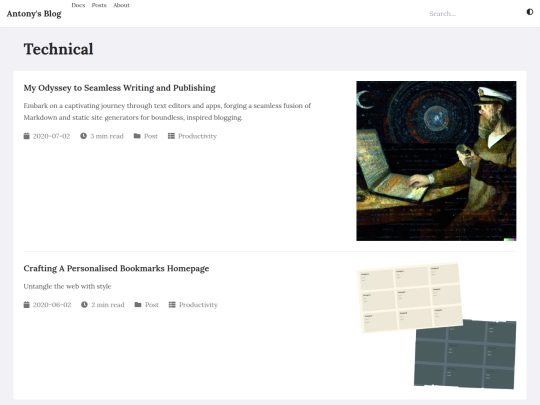
Task: Toggle the dark mode theme switch
Action: coord(530,12)
